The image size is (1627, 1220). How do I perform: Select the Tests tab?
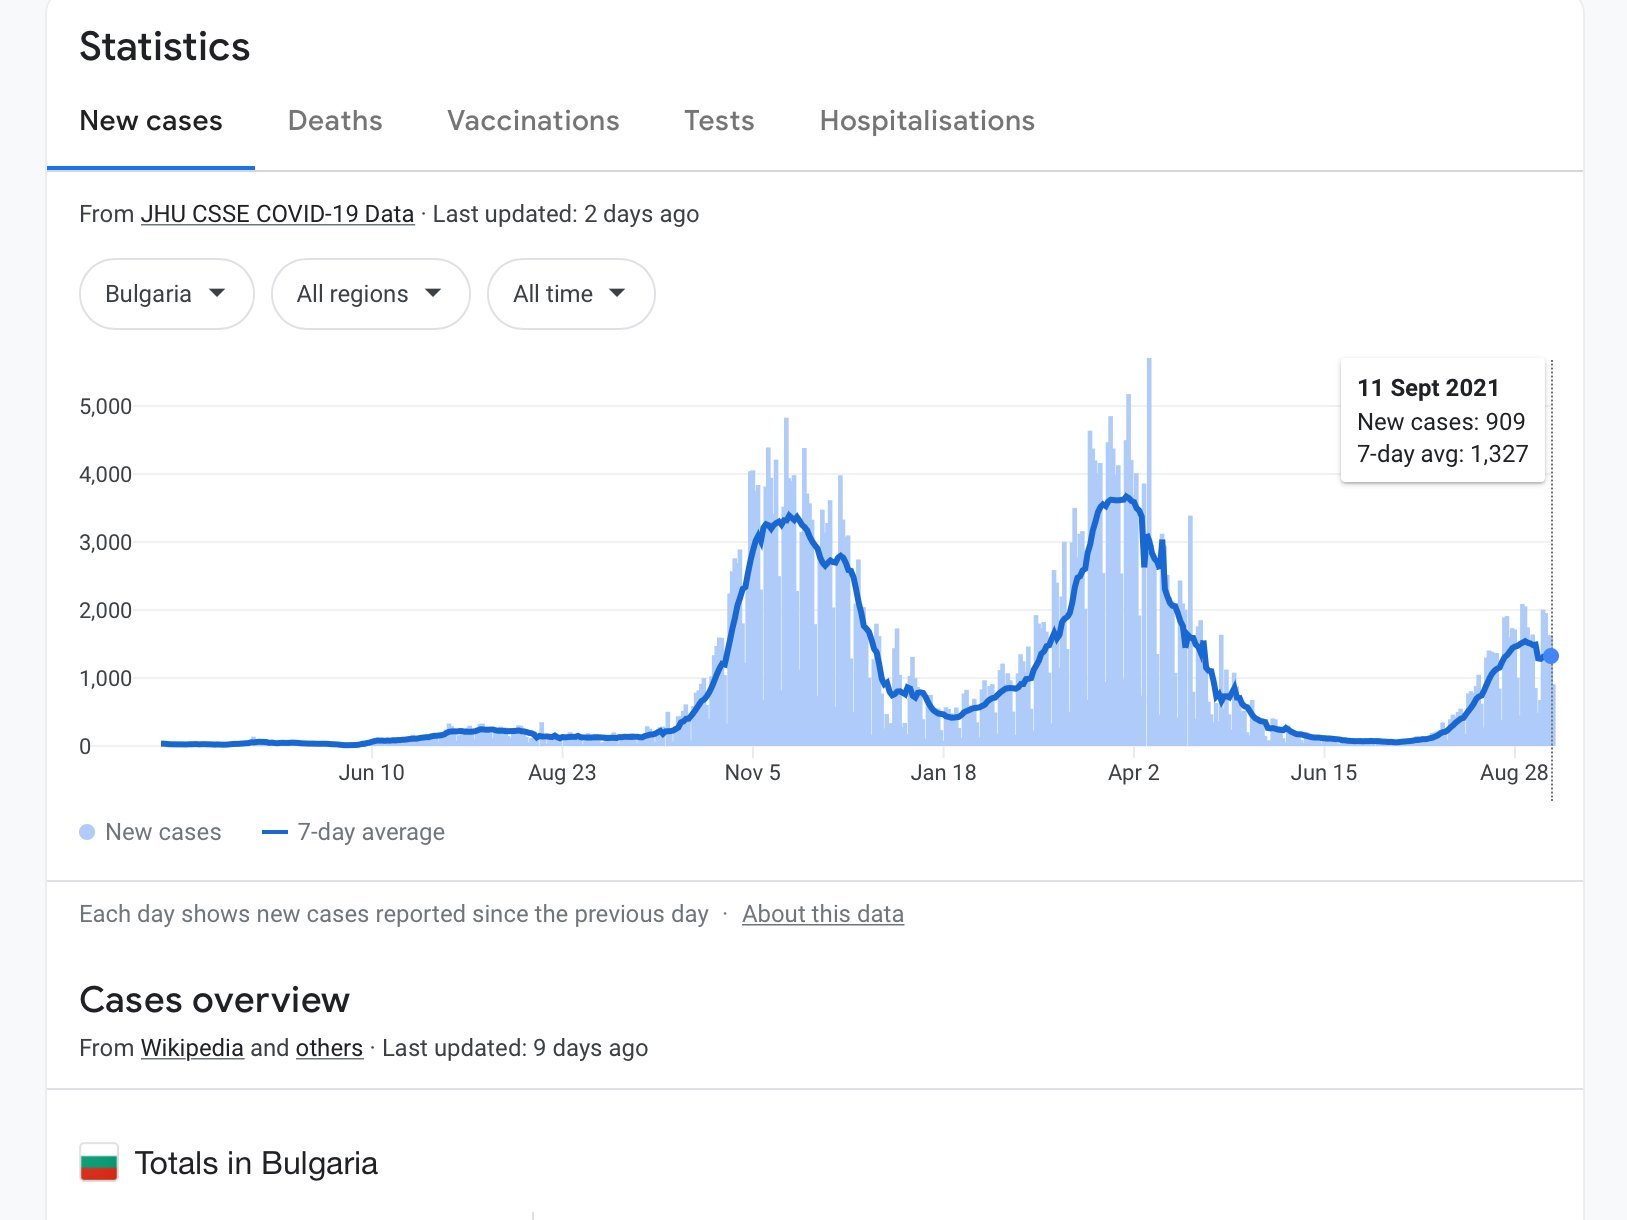719,121
